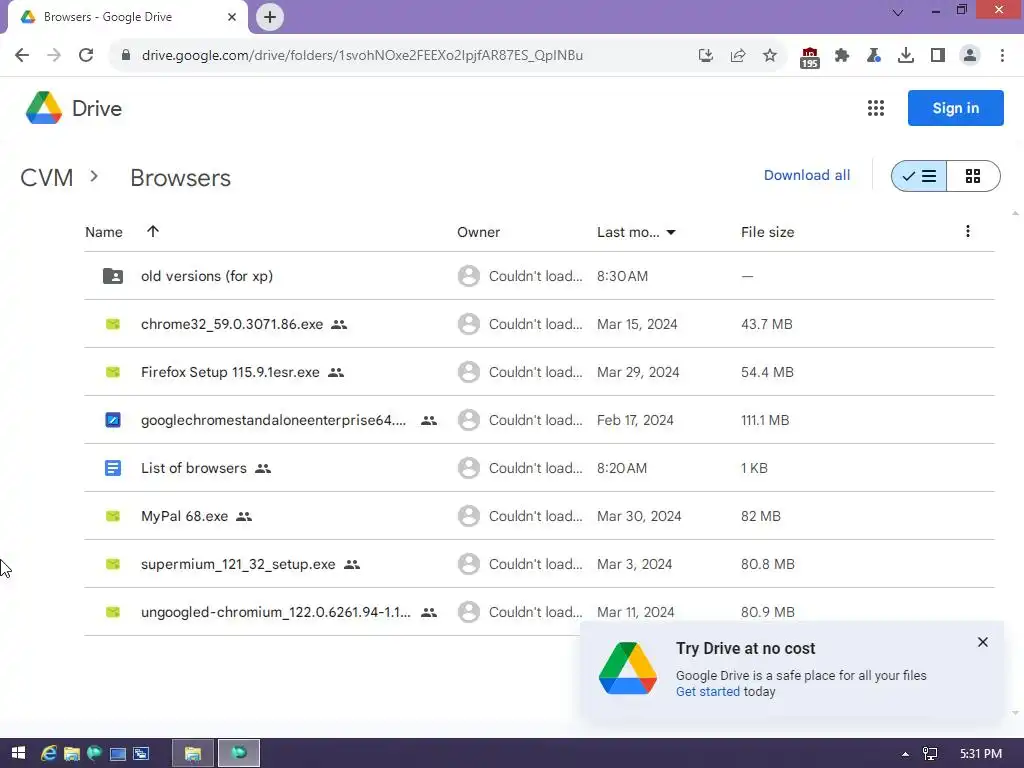Go back using the browser back arrow
1024x768 pixels.
click(x=22, y=56)
